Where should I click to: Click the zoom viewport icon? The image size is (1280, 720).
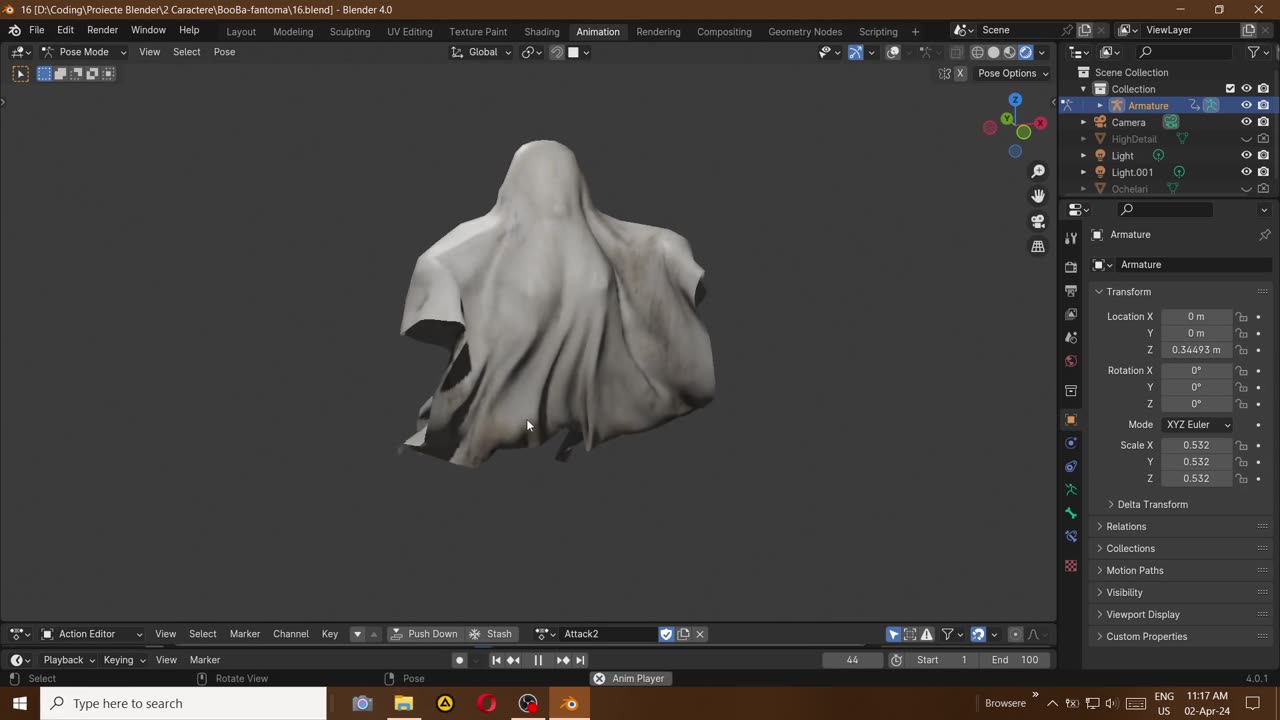click(x=1038, y=171)
